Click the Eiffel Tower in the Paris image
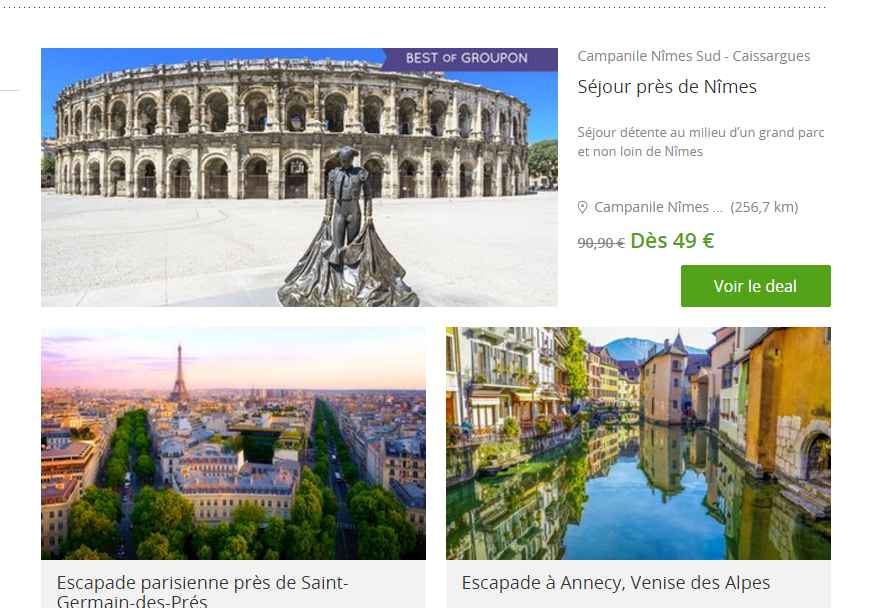Screen dimensions: 870x608 (x=179, y=373)
